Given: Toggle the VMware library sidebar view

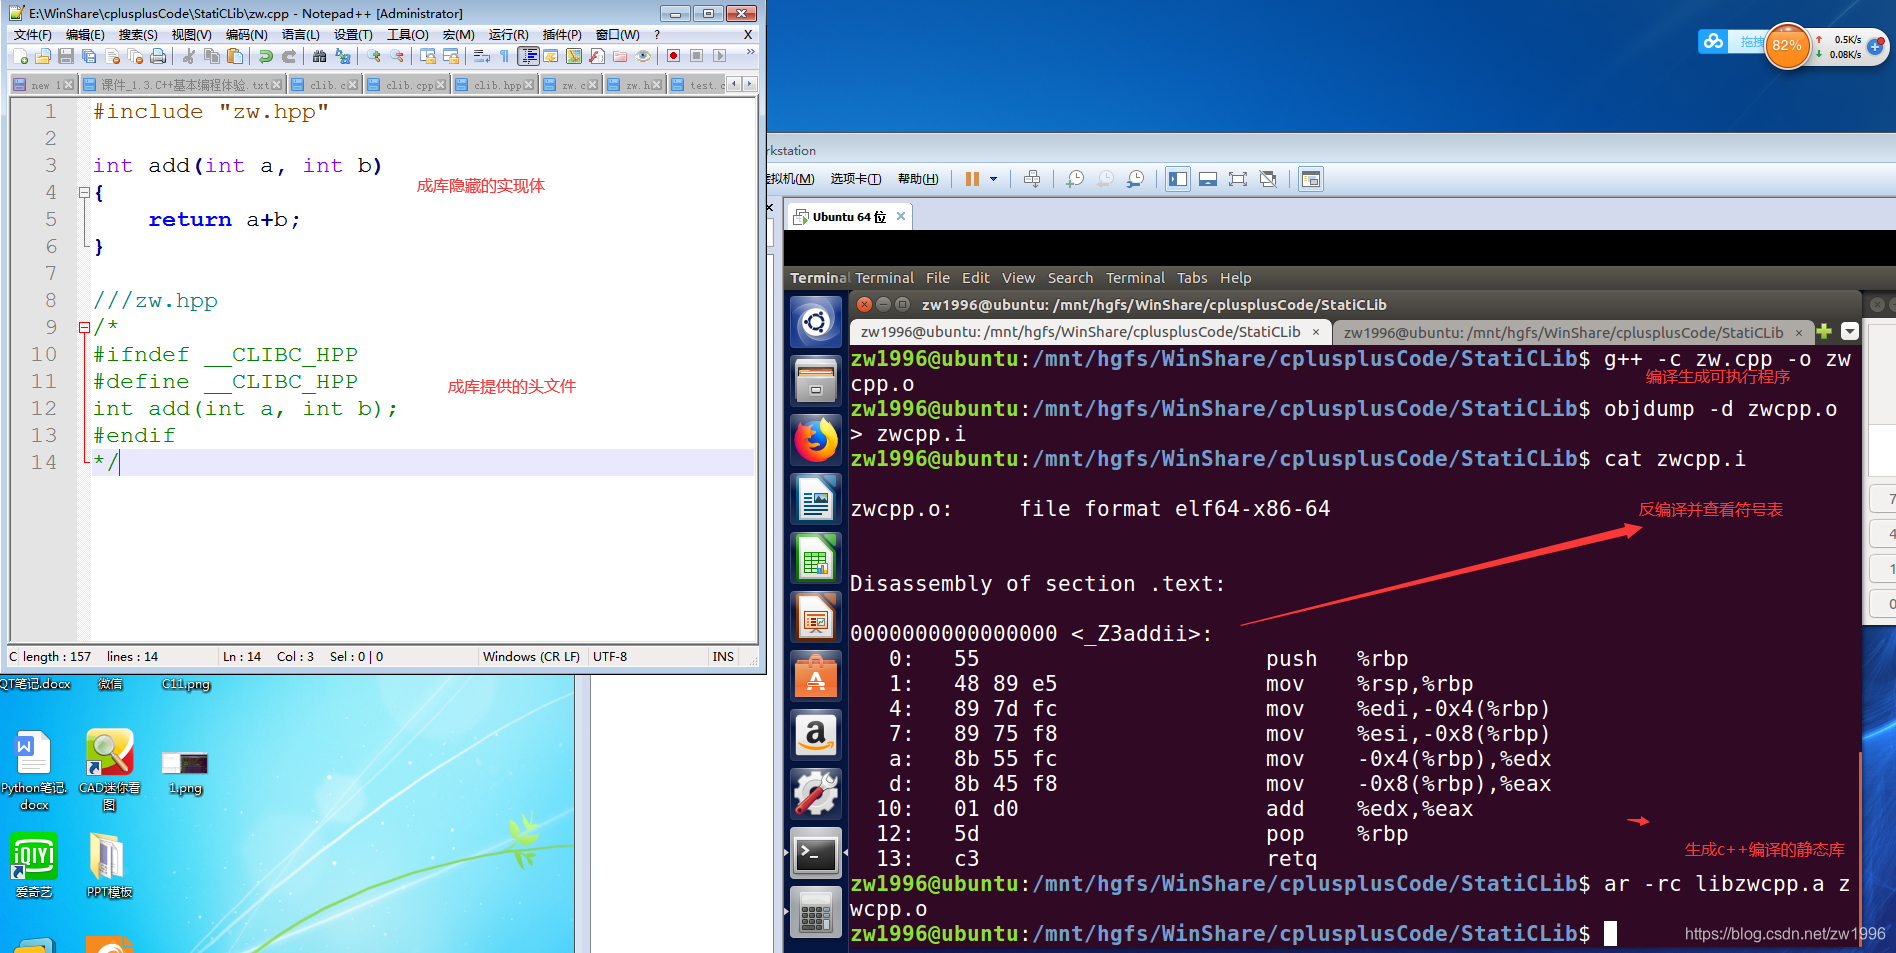Looking at the screenshot, I should click(x=1178, y=179).
